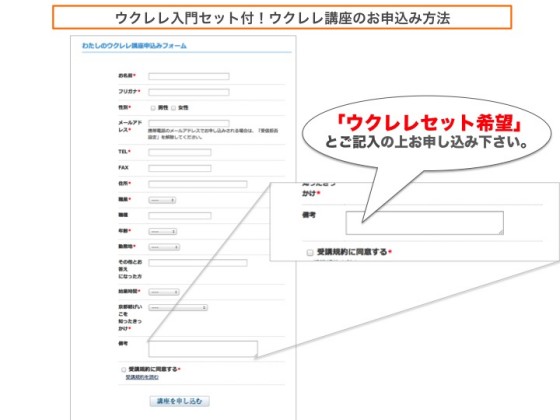Click the その他とお答えになった方 text field
This screenshot has width=560, height=420.
click(198, 263)
